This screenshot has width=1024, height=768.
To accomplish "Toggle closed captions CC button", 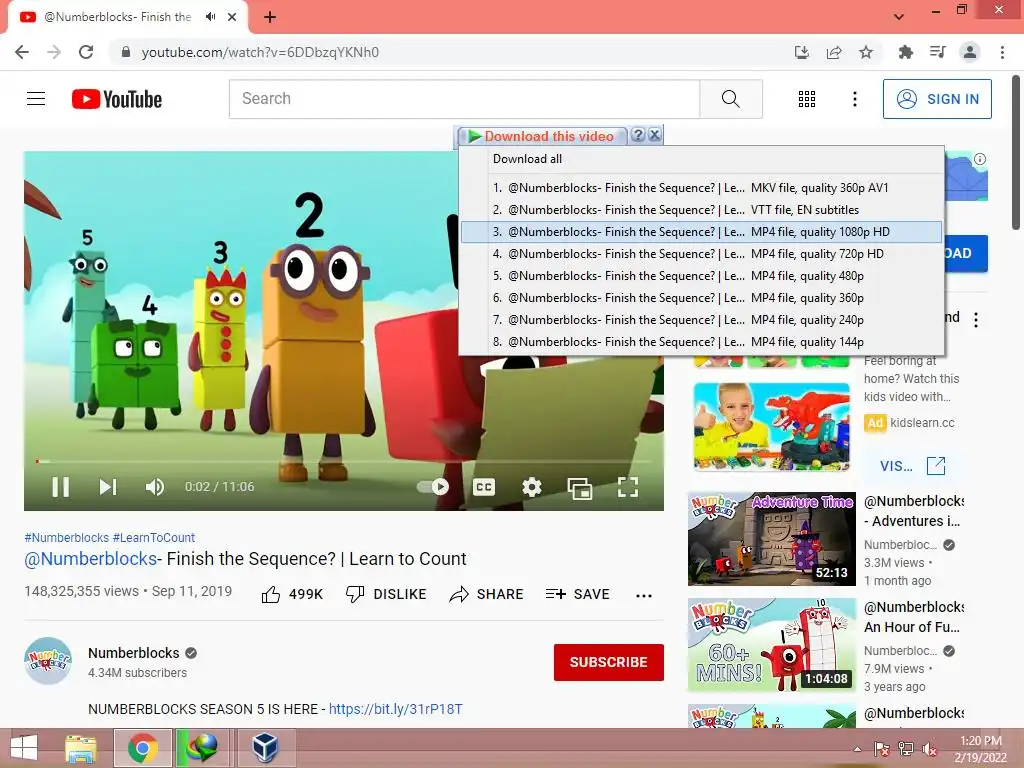I will pos(483,487).
